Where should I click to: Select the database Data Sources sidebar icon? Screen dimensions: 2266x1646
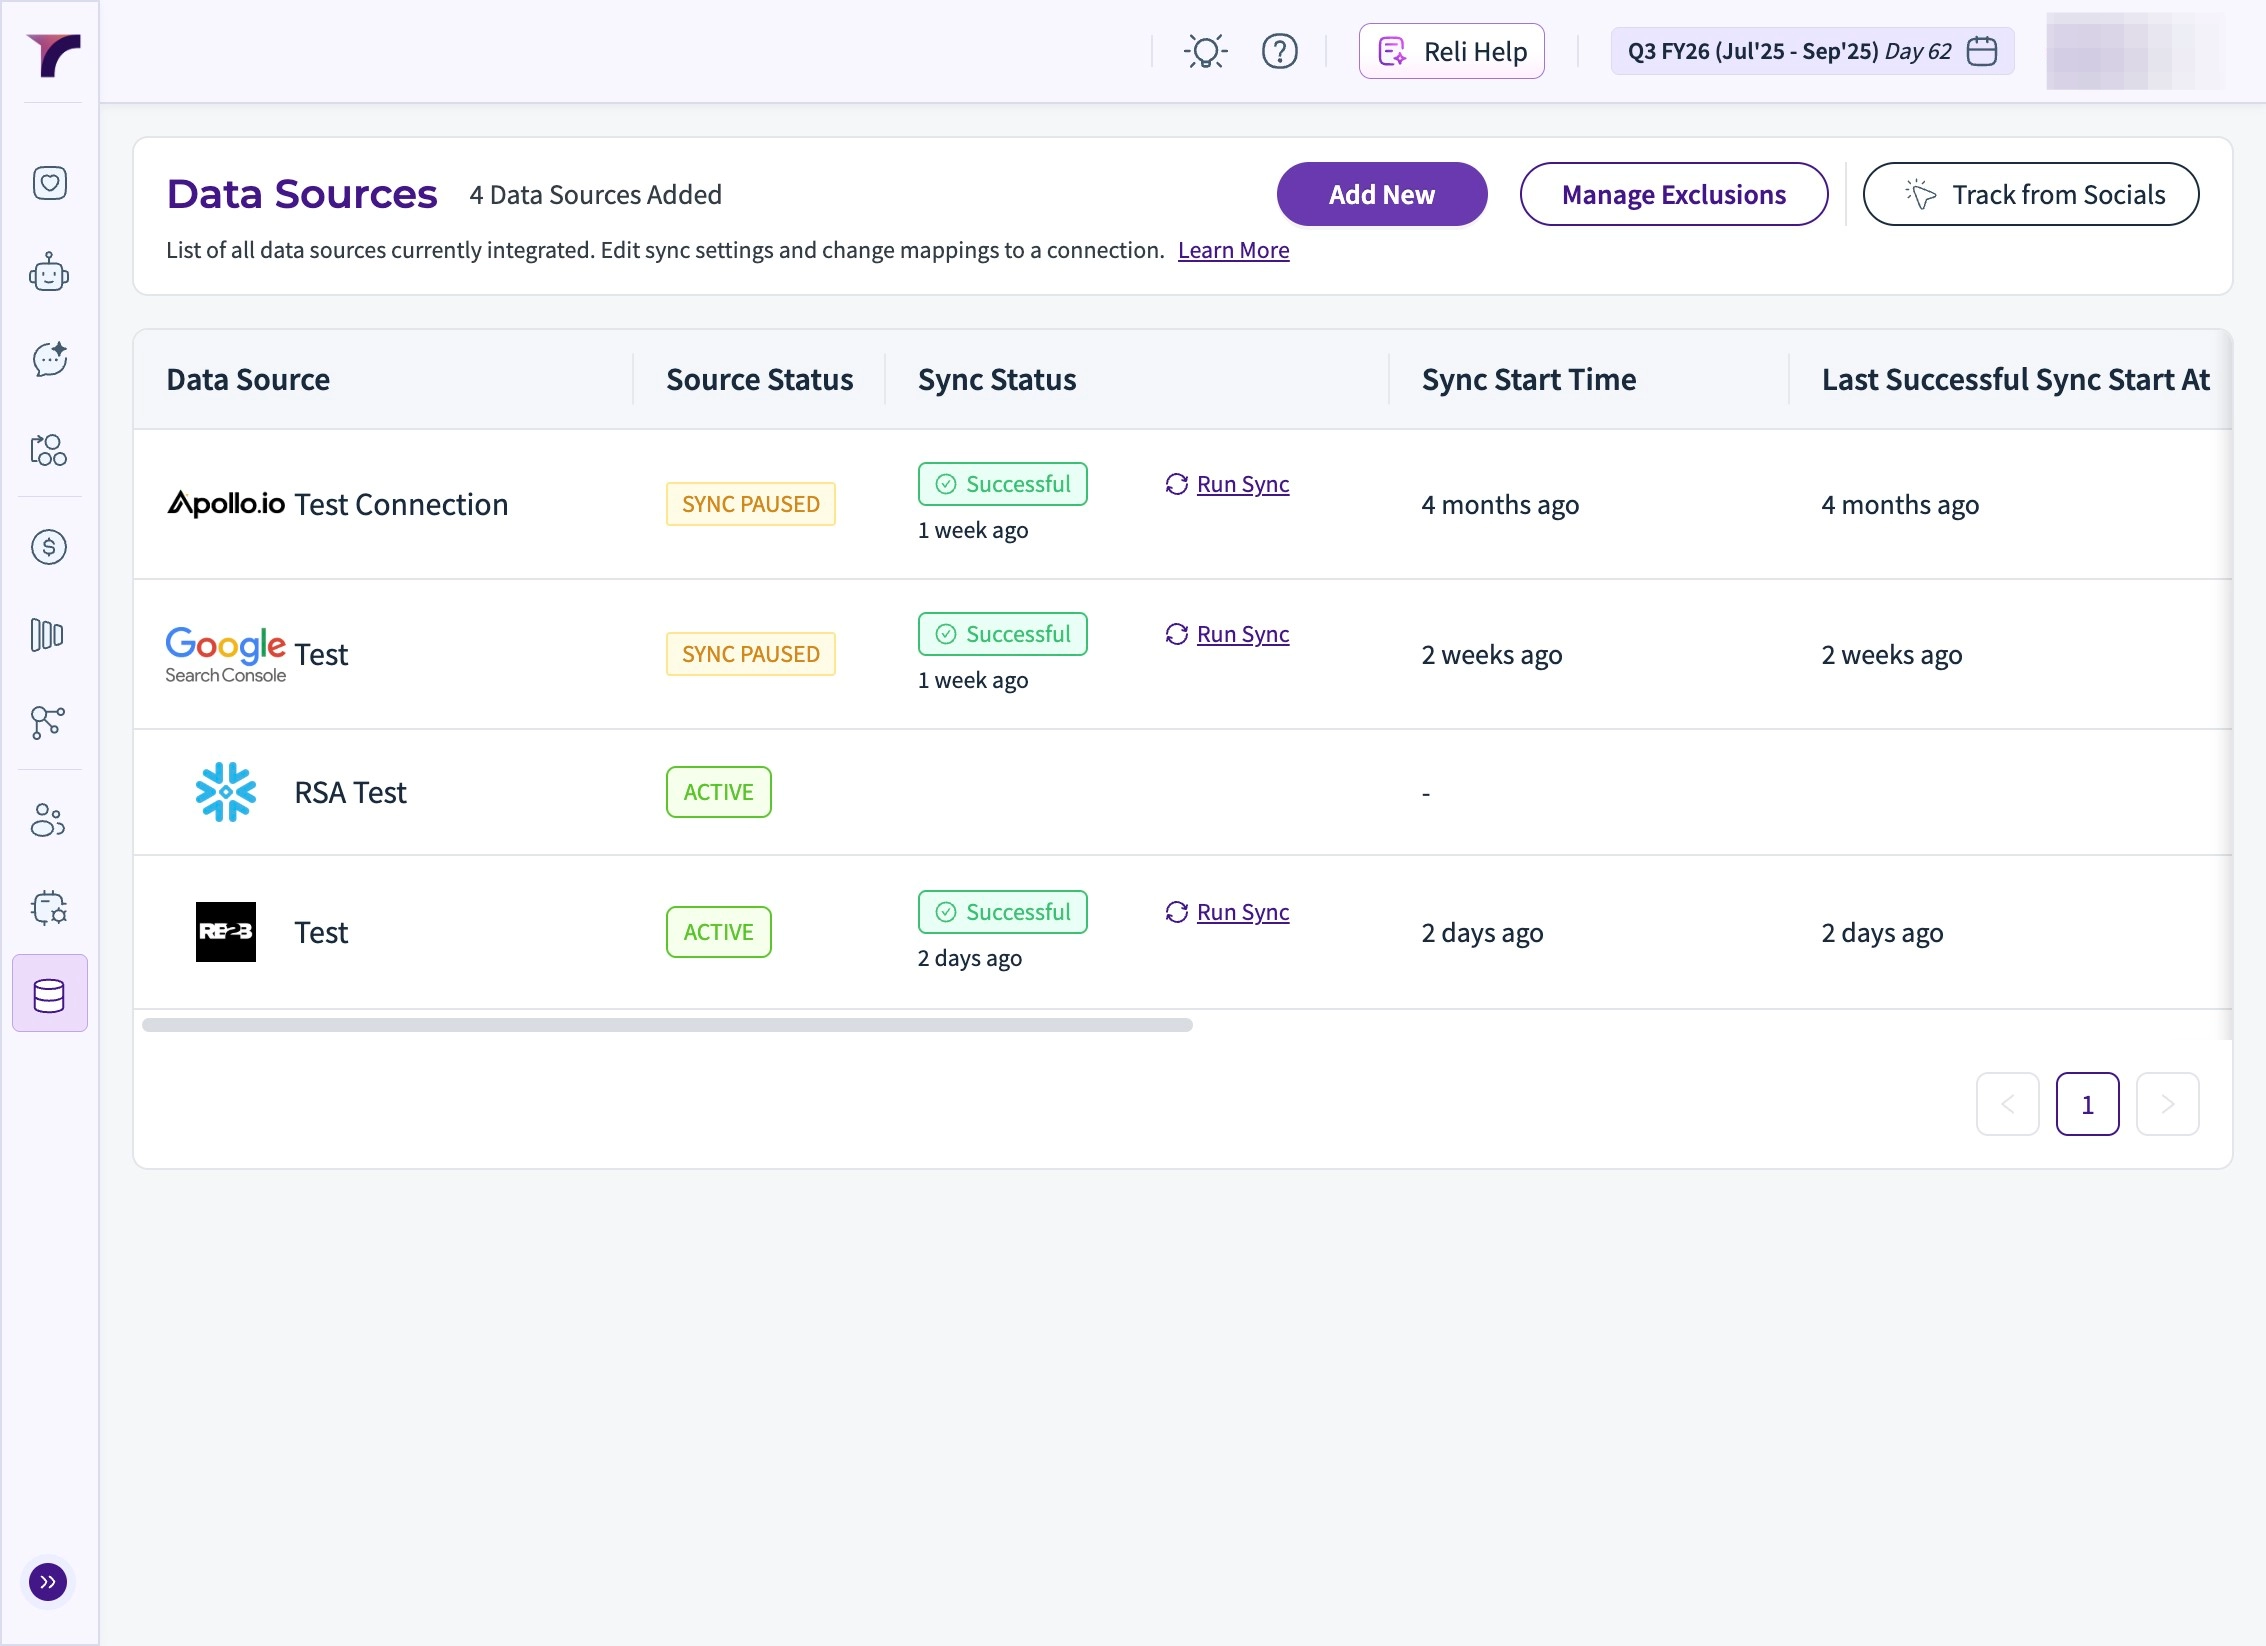click(49, 994)
